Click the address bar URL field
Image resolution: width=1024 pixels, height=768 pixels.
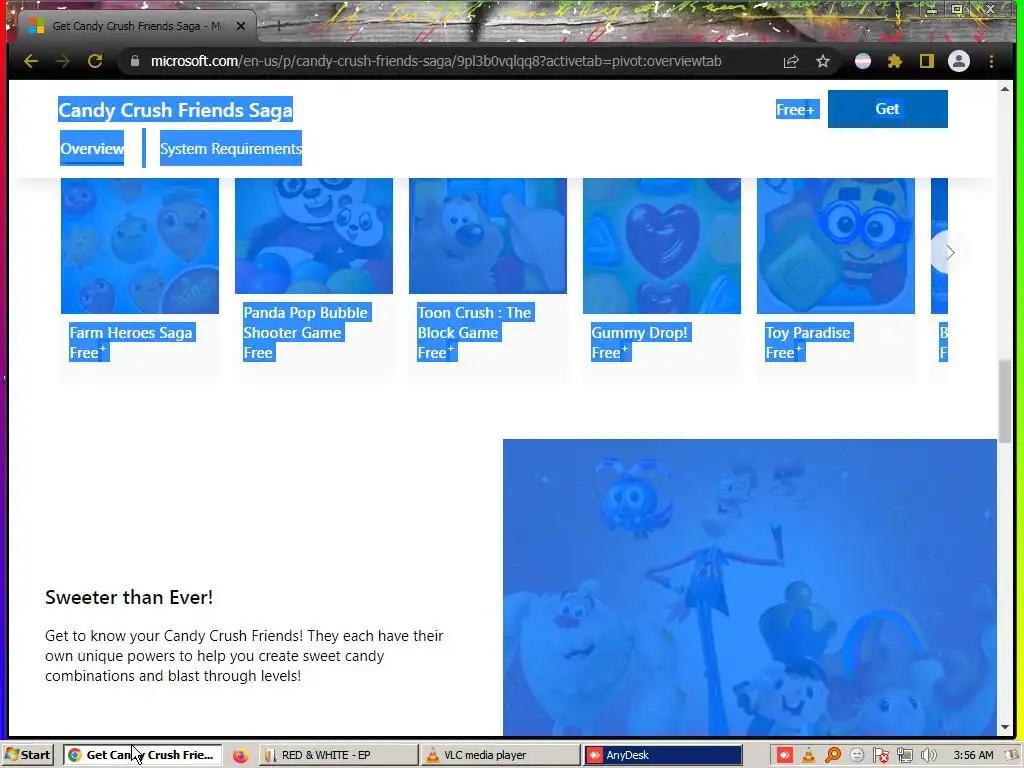[x=436, y=61]
